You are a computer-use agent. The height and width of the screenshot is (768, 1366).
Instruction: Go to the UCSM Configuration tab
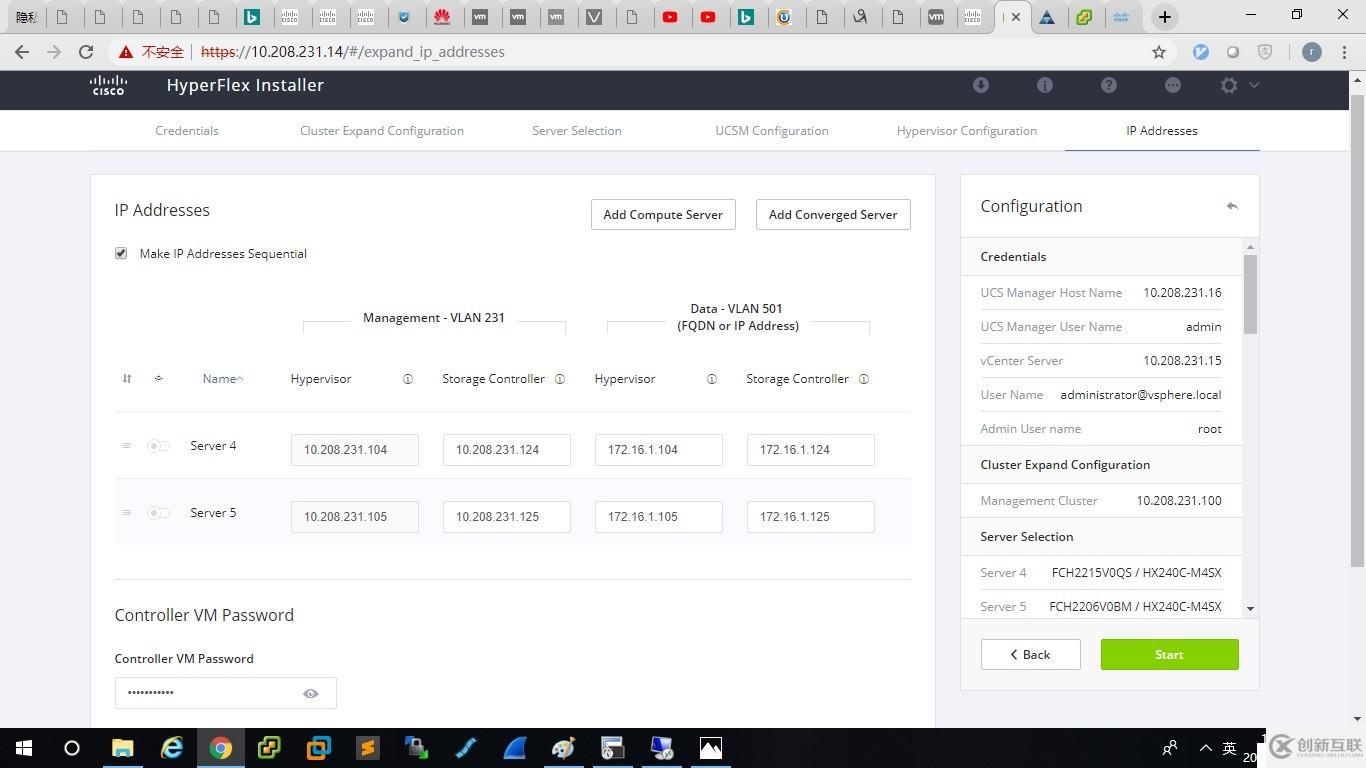[x=772, y=131]
